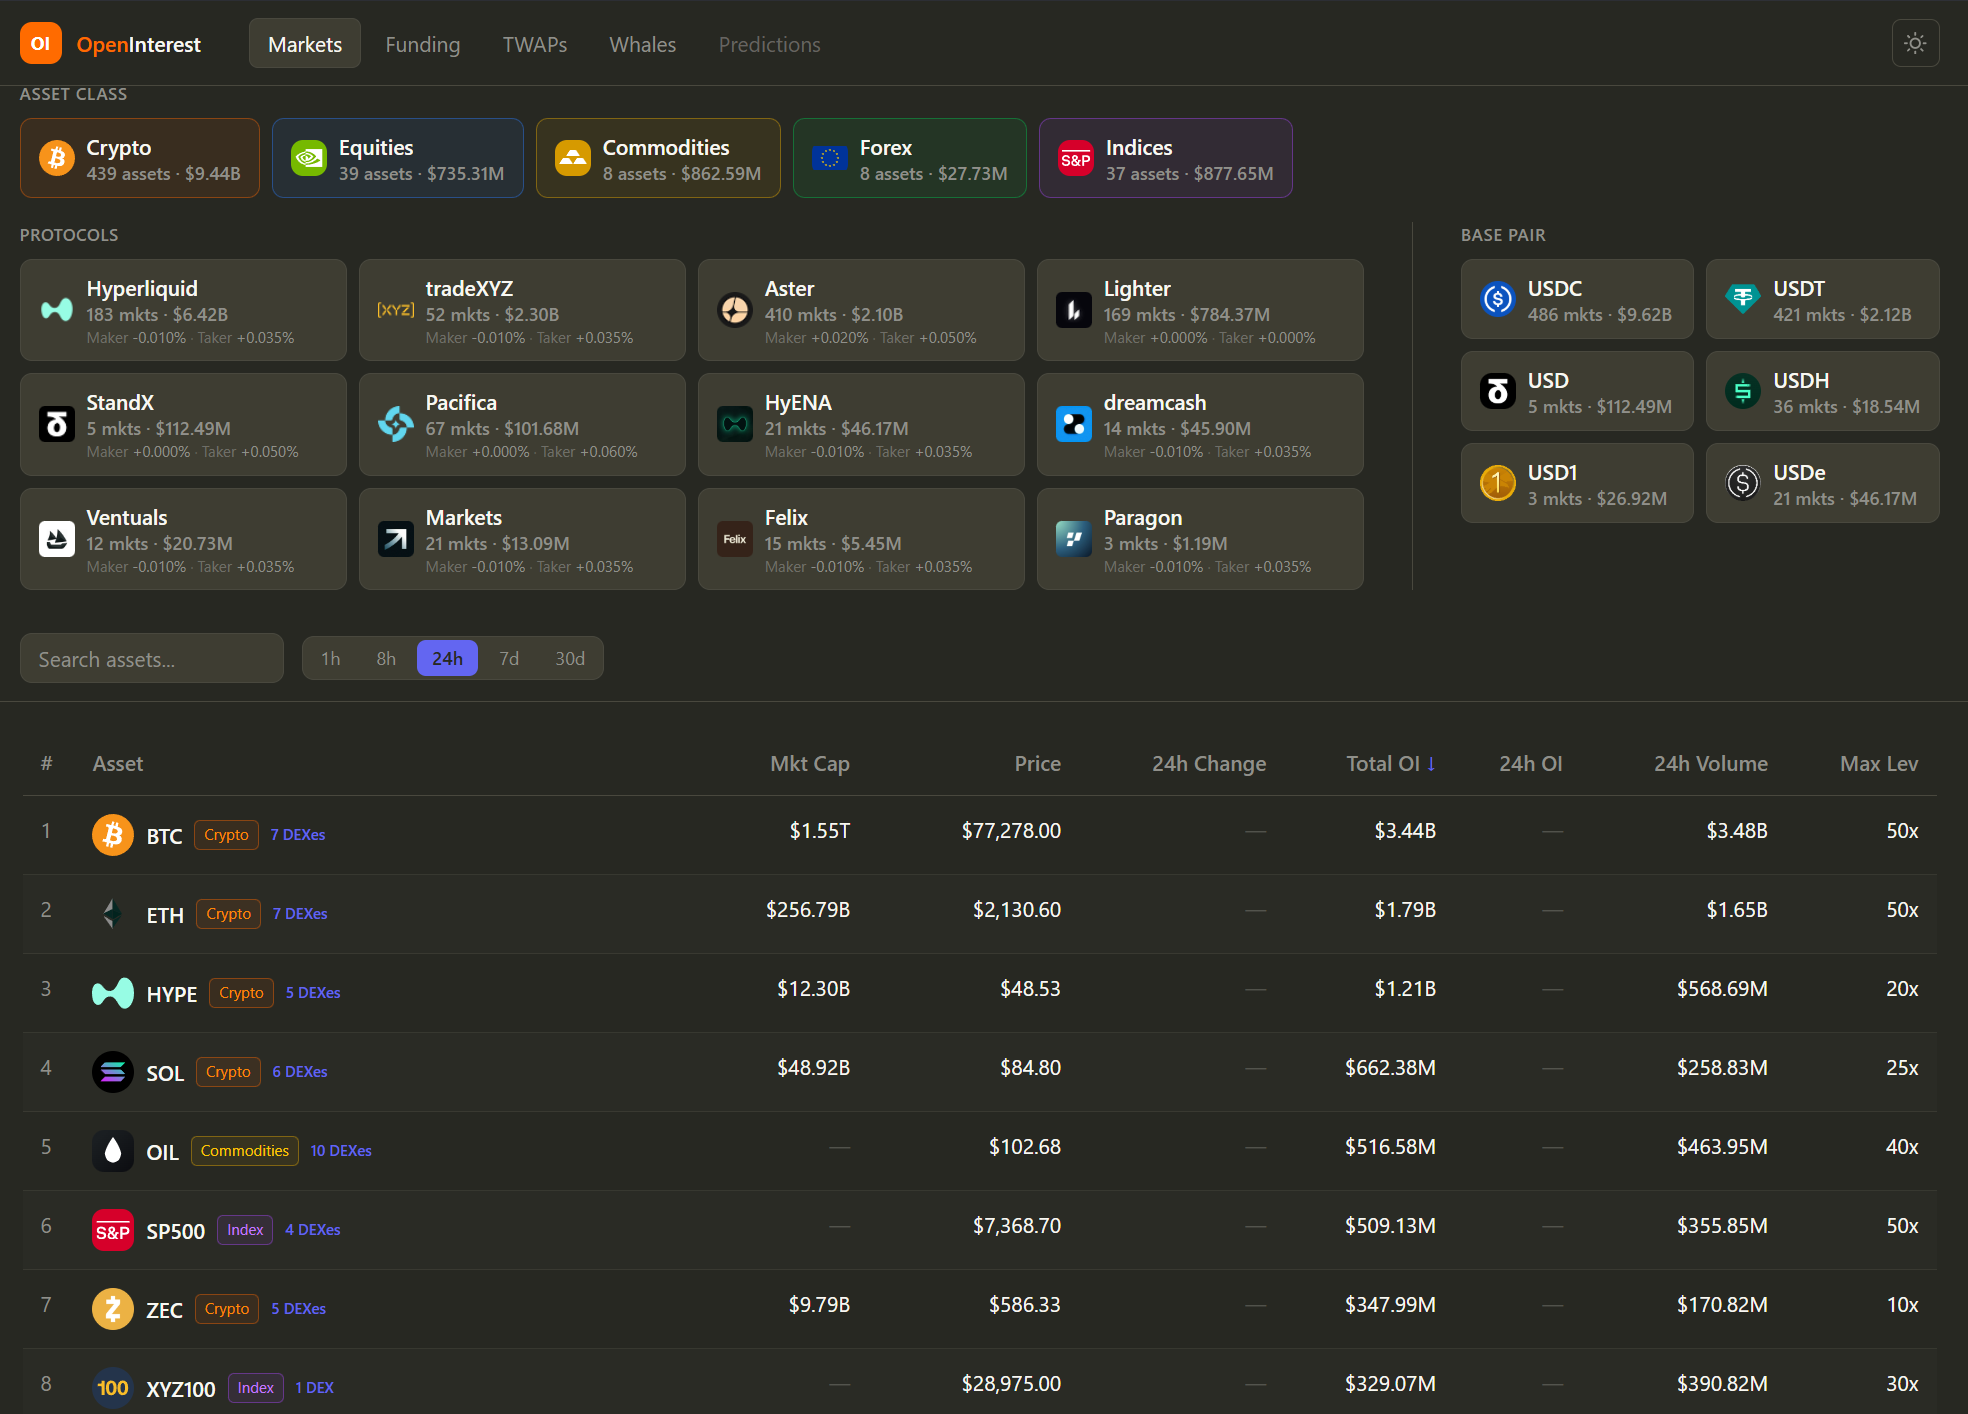Viewport: 1968px width, 1414px height.
Task: Sort by the Price column header
Action: click(x=1038, y=763)
